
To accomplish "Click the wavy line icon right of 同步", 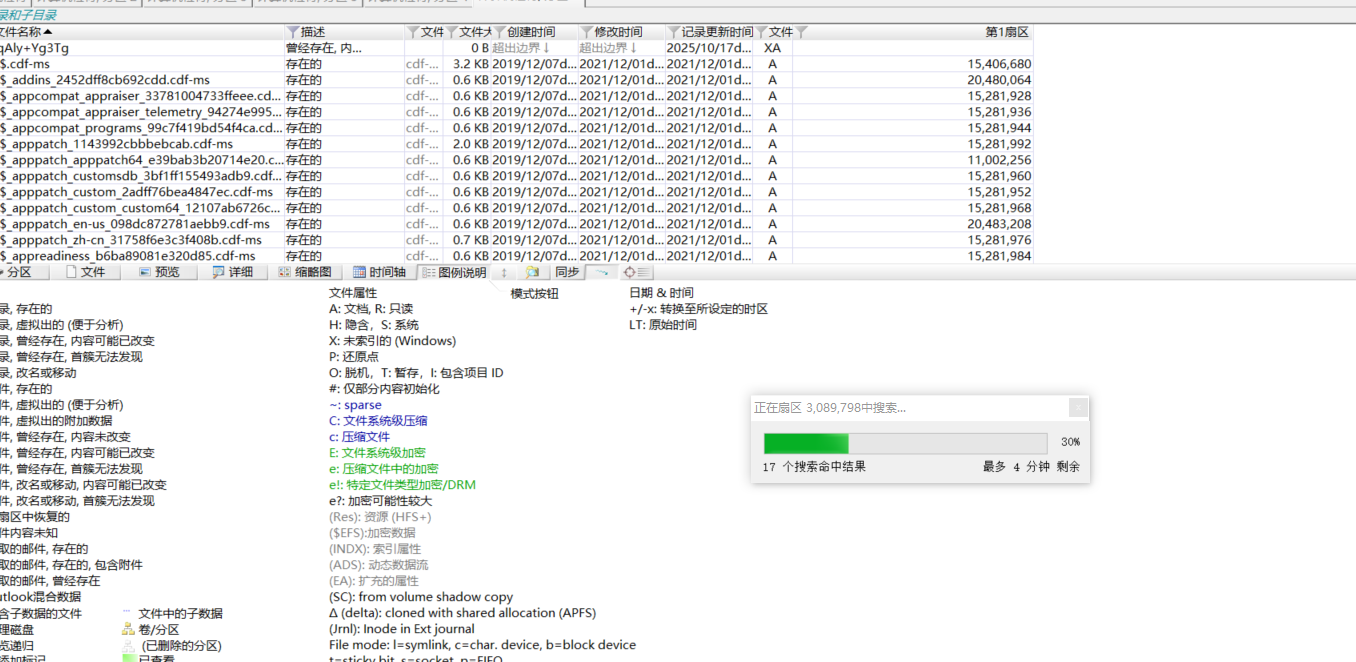I will (x=601, y=272).
